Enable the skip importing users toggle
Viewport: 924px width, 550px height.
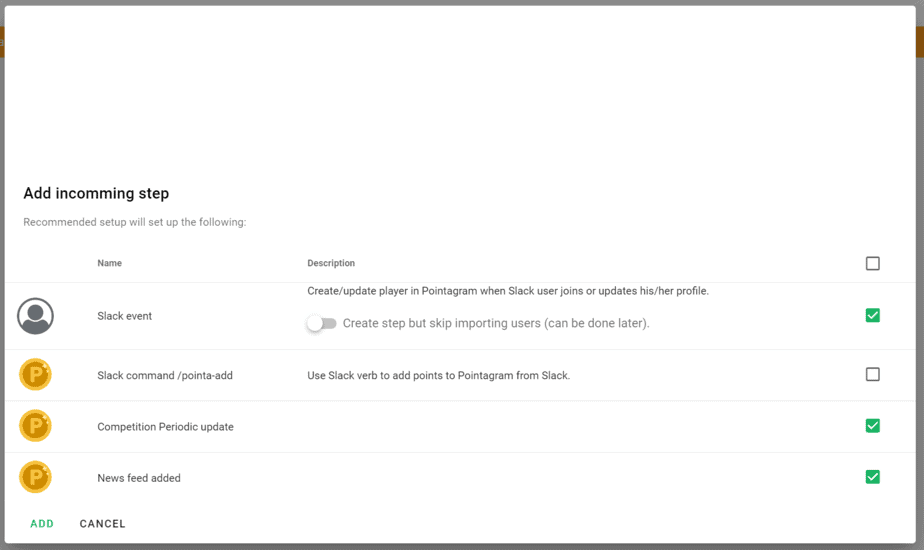321,323
